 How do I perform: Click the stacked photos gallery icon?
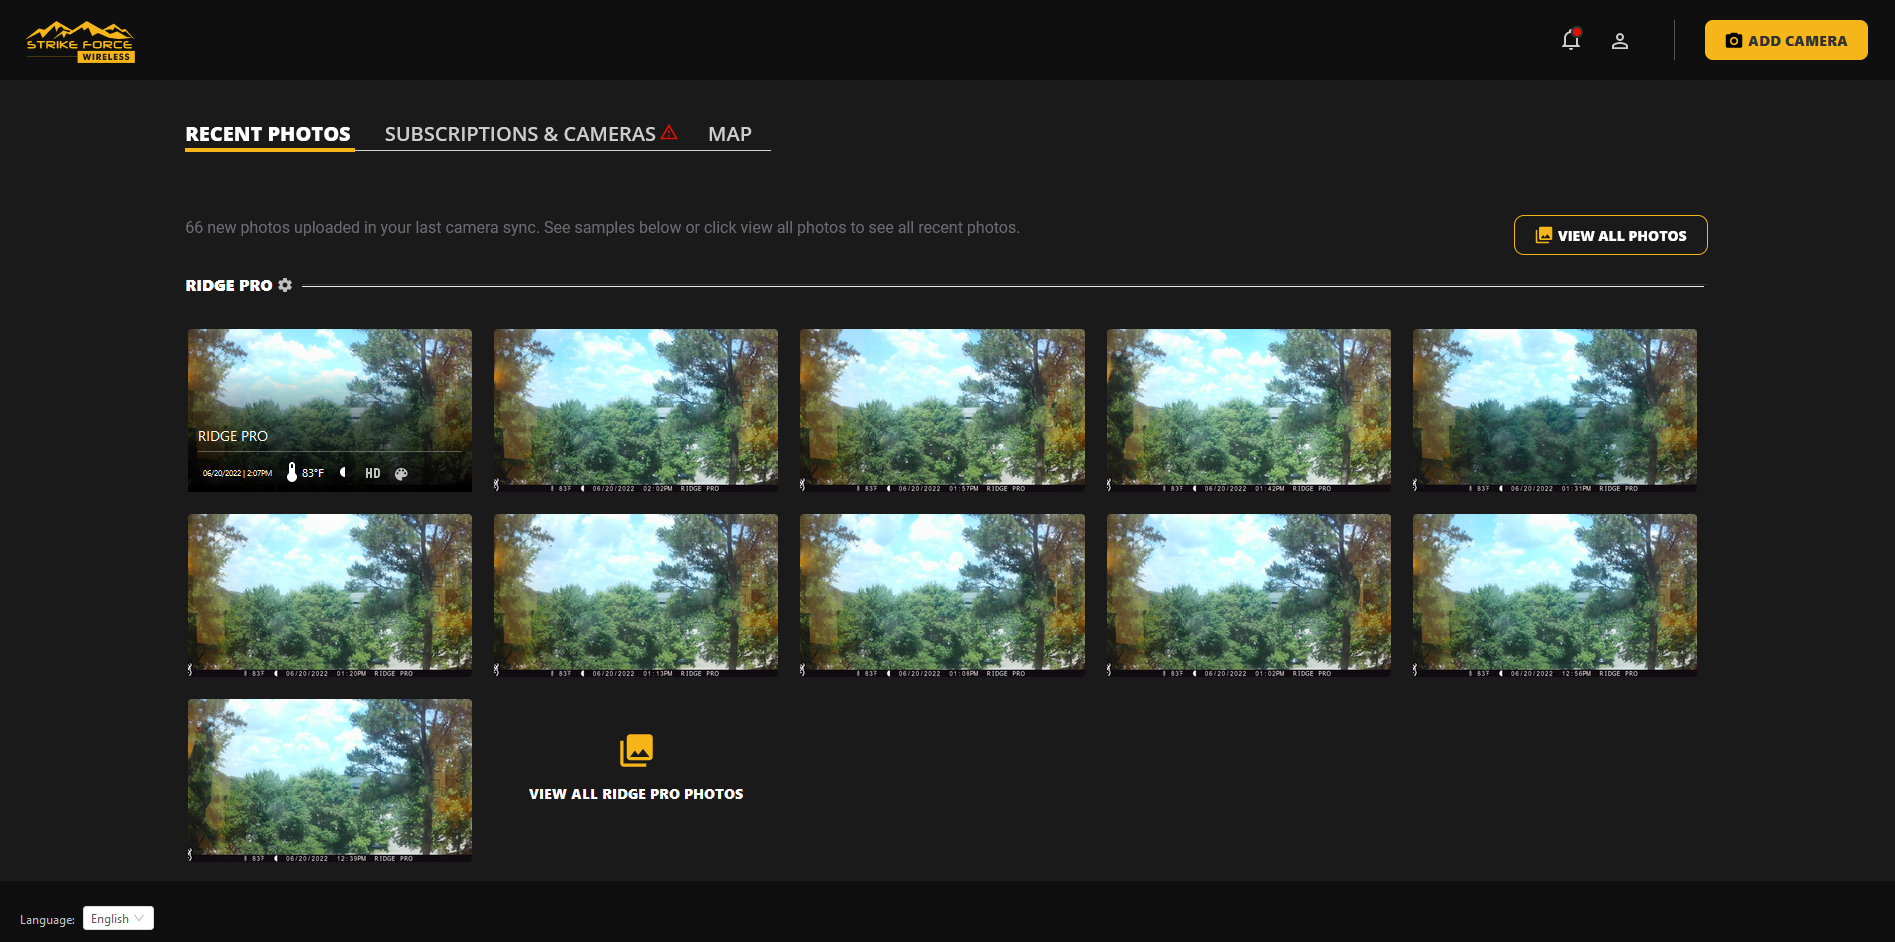pyautogui.click(x=636, y=750)
